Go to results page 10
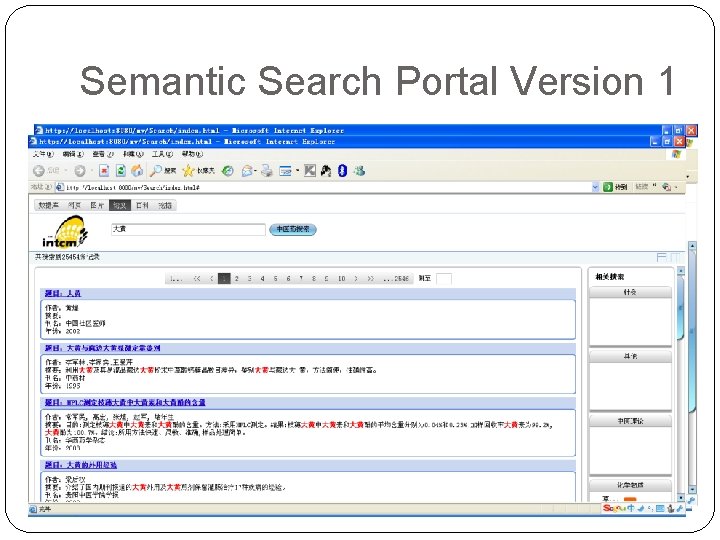The image size is (720, 540). (x=342, y=278)
